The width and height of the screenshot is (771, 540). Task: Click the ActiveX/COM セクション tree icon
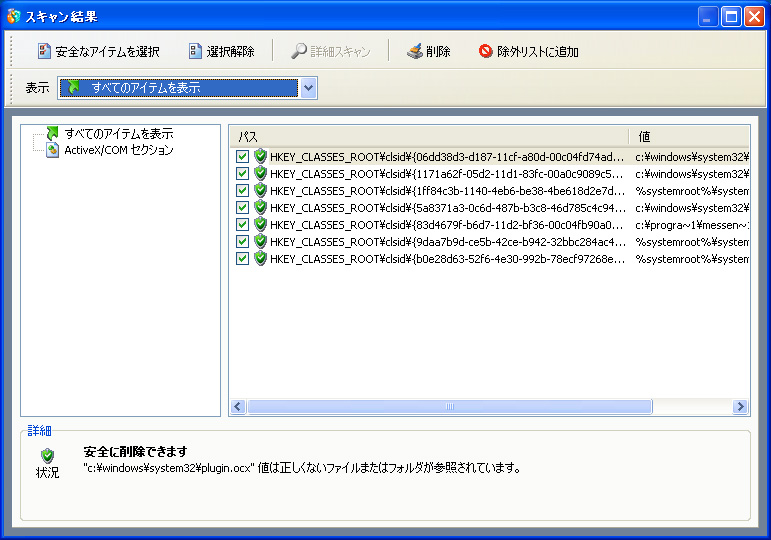52,150
